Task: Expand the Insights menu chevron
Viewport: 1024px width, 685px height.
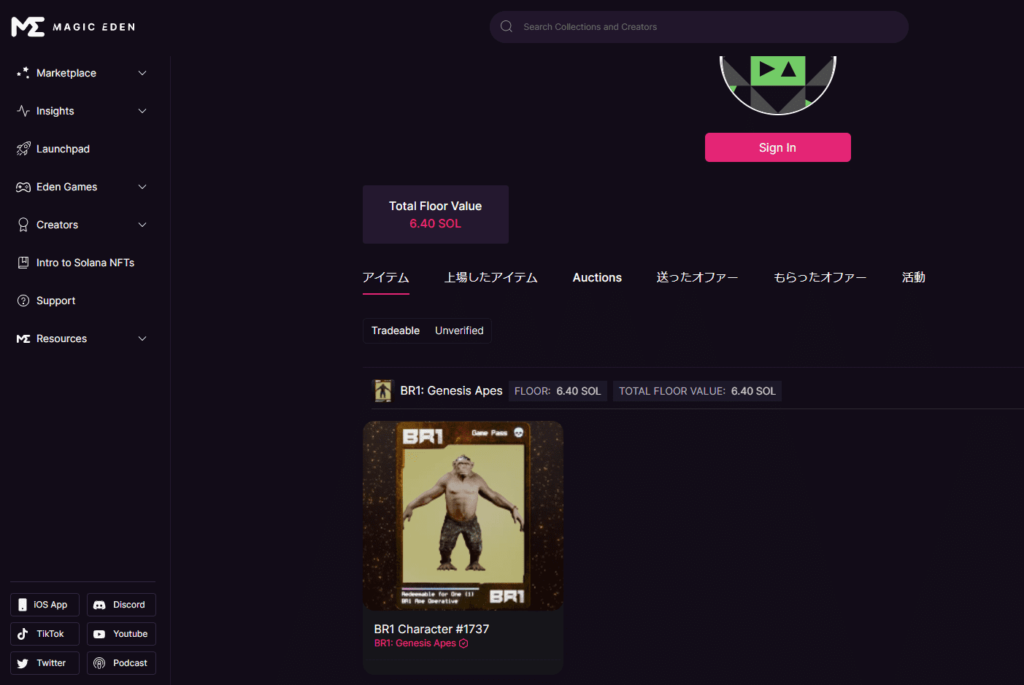Action: tap(142, 111)
